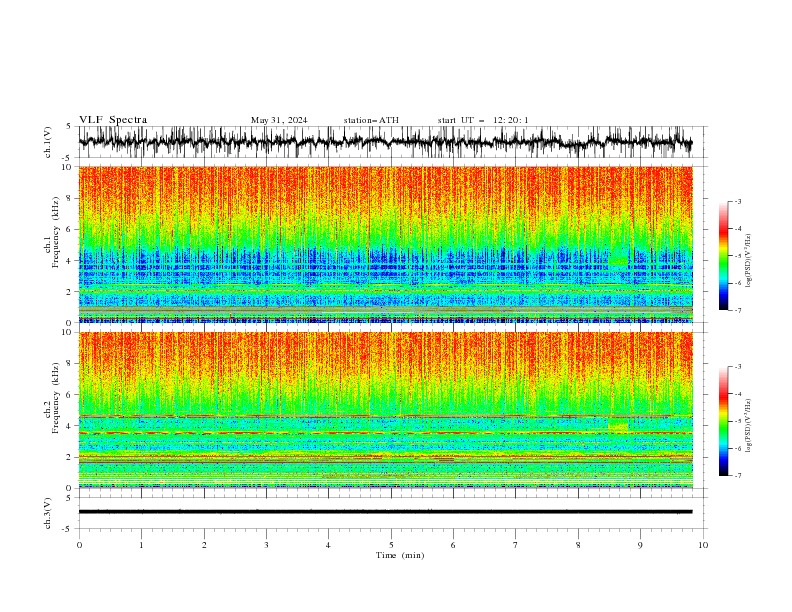Click the upper PSD color scale bar
Viewport: 792px width, 612px height.
(723, 256)
